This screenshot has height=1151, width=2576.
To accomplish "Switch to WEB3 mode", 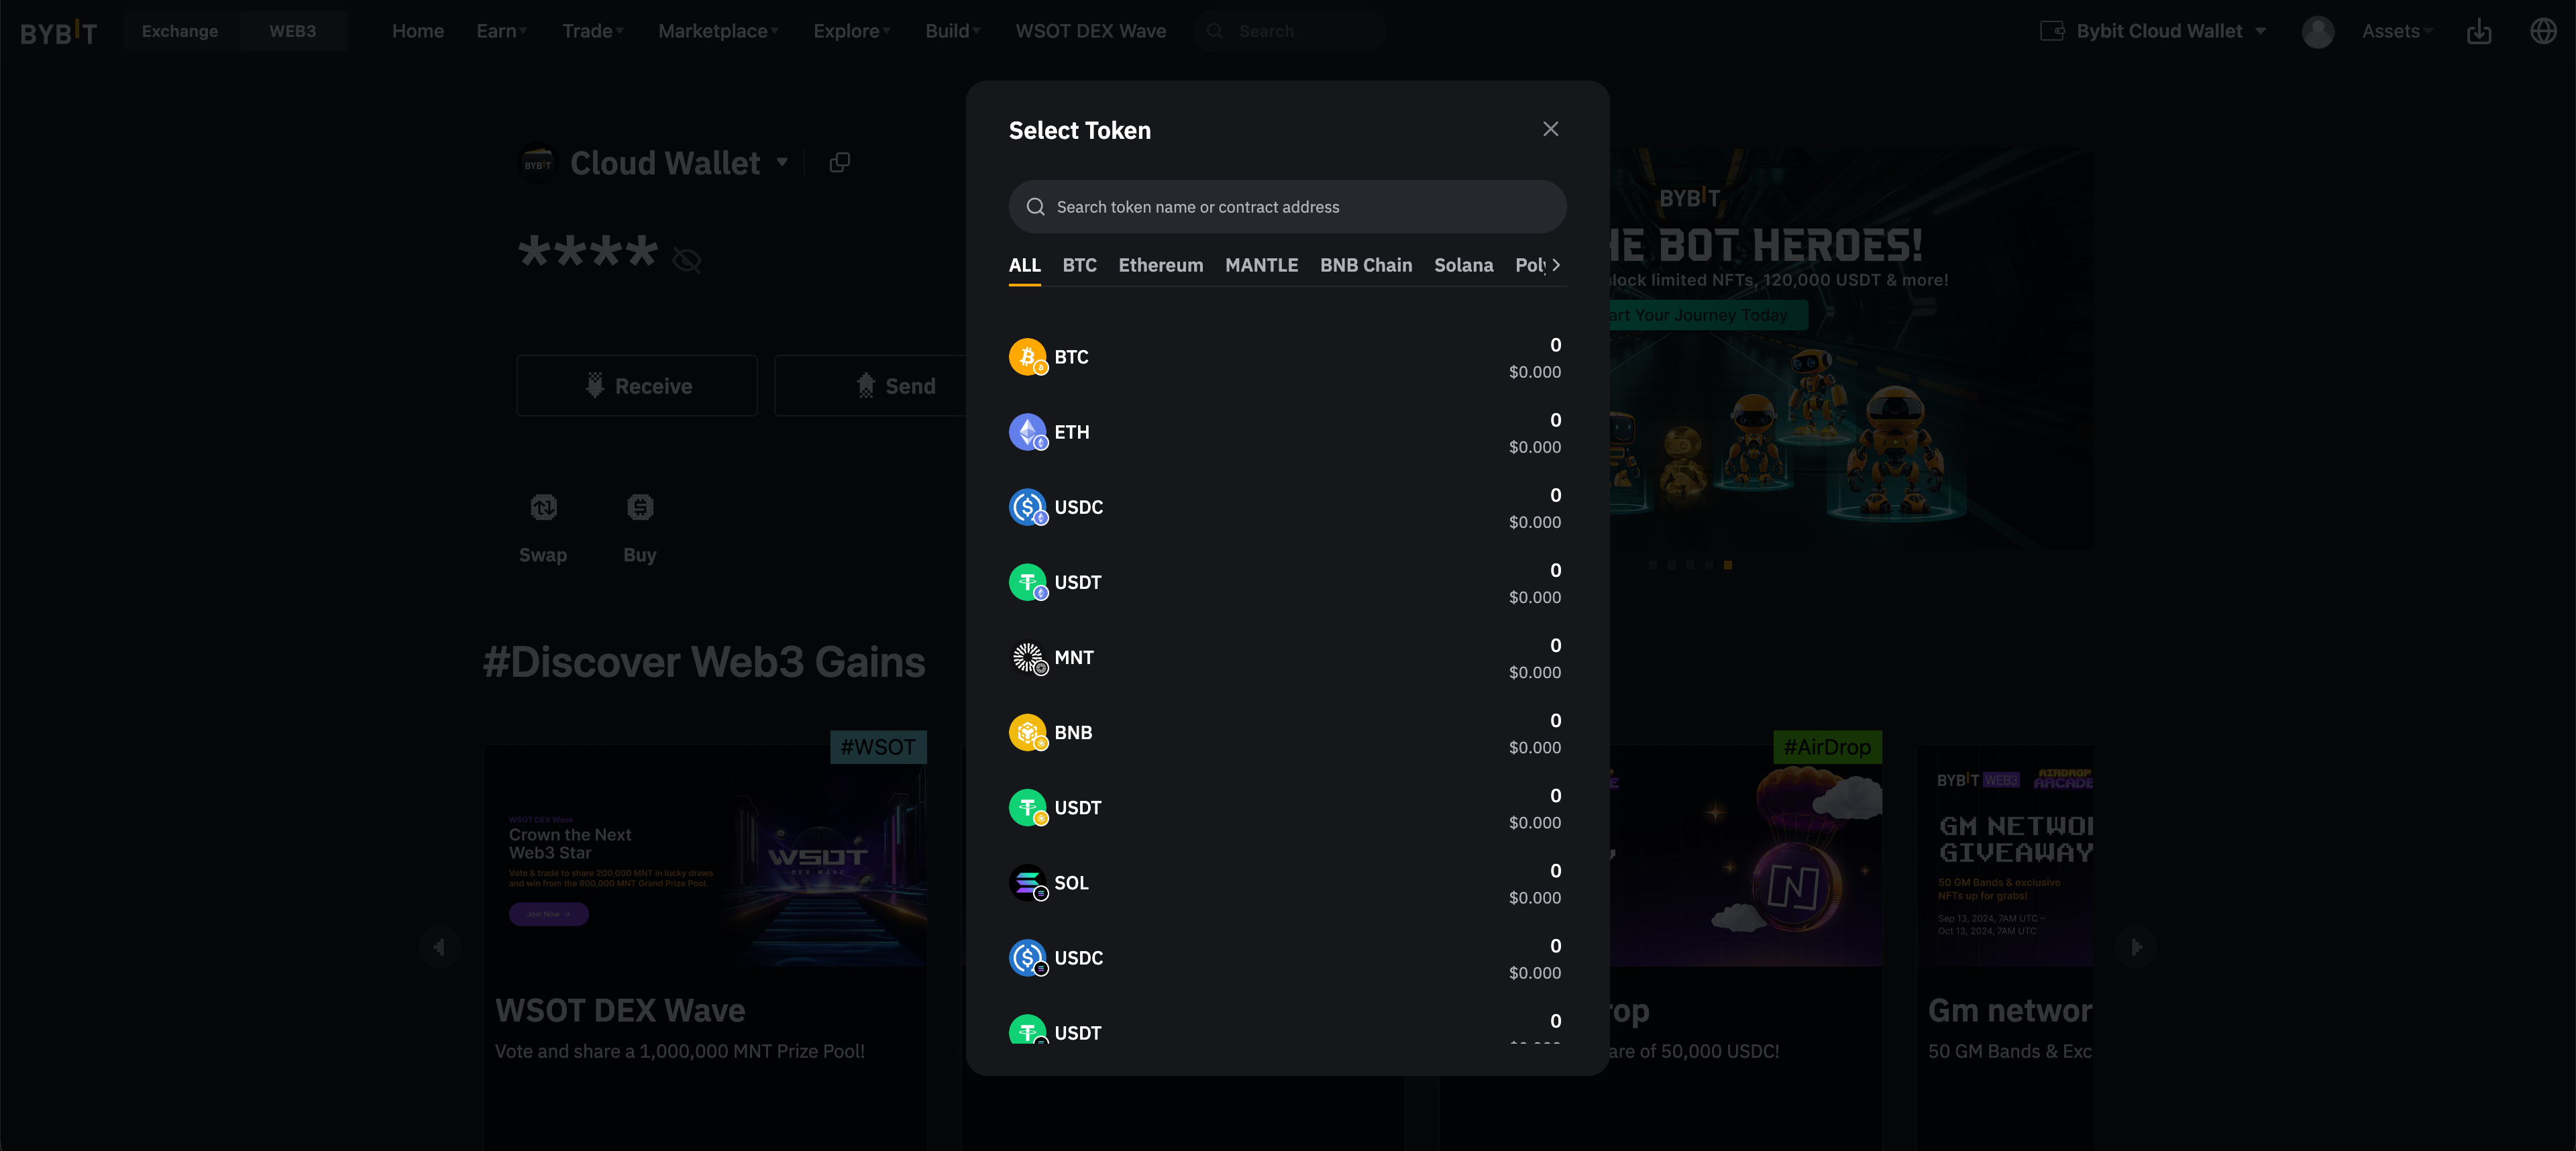I will (292, 31).
